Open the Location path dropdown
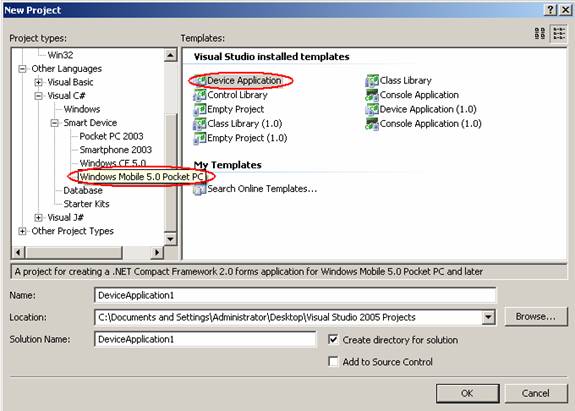This screenshot has height=411, width=575. 488,317
